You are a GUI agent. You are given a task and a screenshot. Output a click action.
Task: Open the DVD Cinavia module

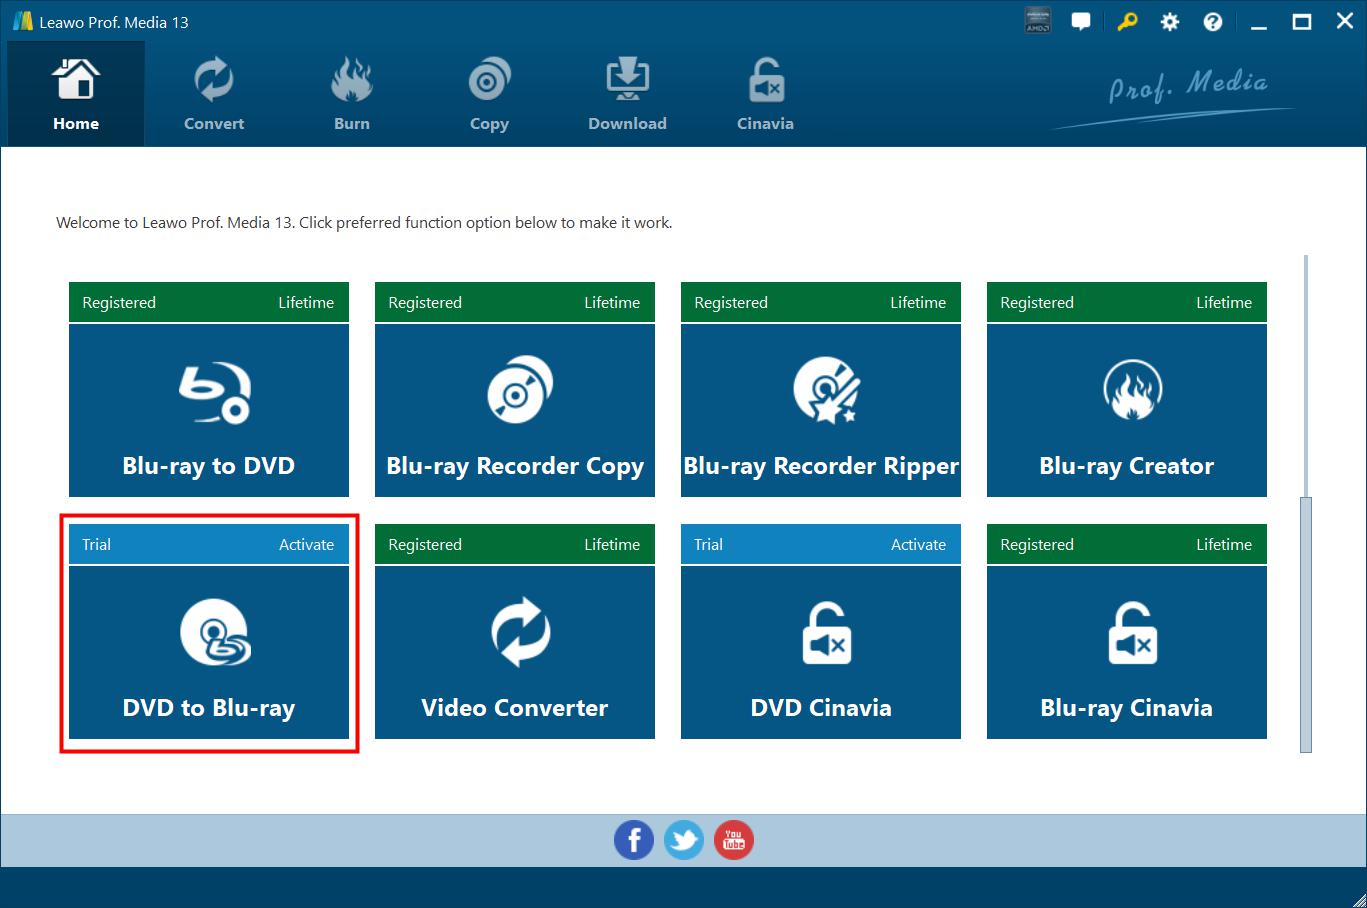(820, 652)
